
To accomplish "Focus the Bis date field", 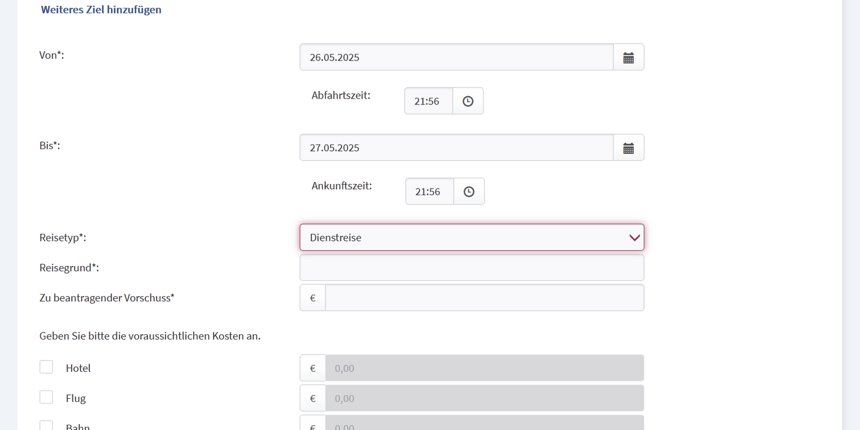I will 456,148.
